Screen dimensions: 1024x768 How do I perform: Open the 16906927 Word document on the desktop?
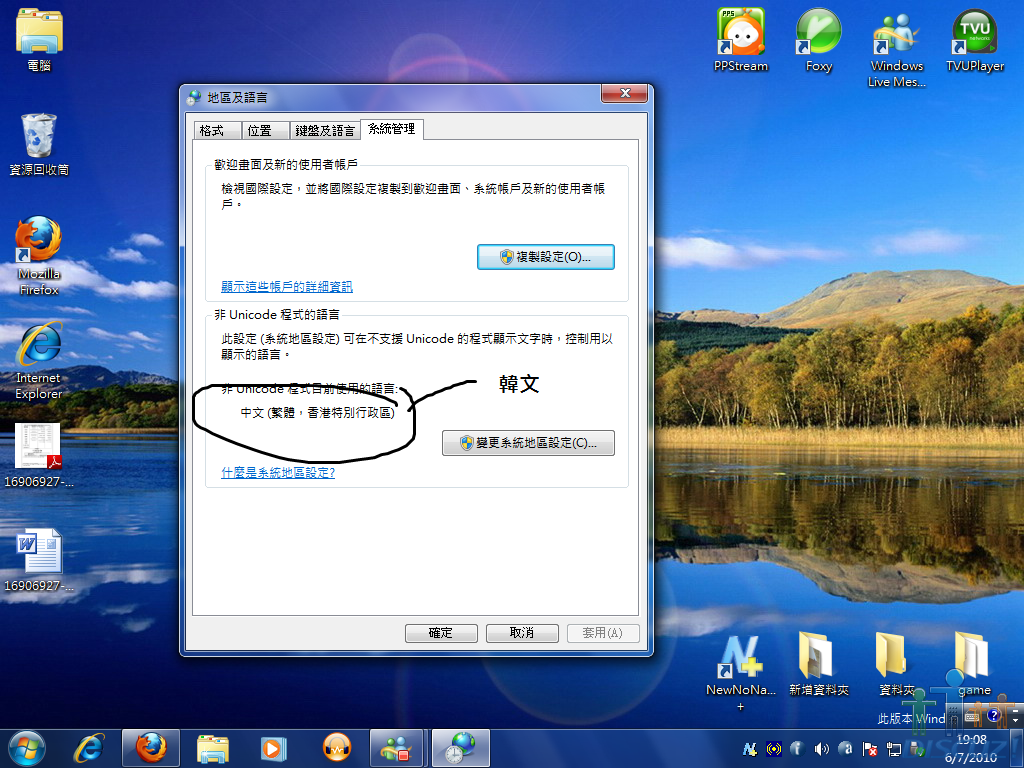tap(39, 559)
